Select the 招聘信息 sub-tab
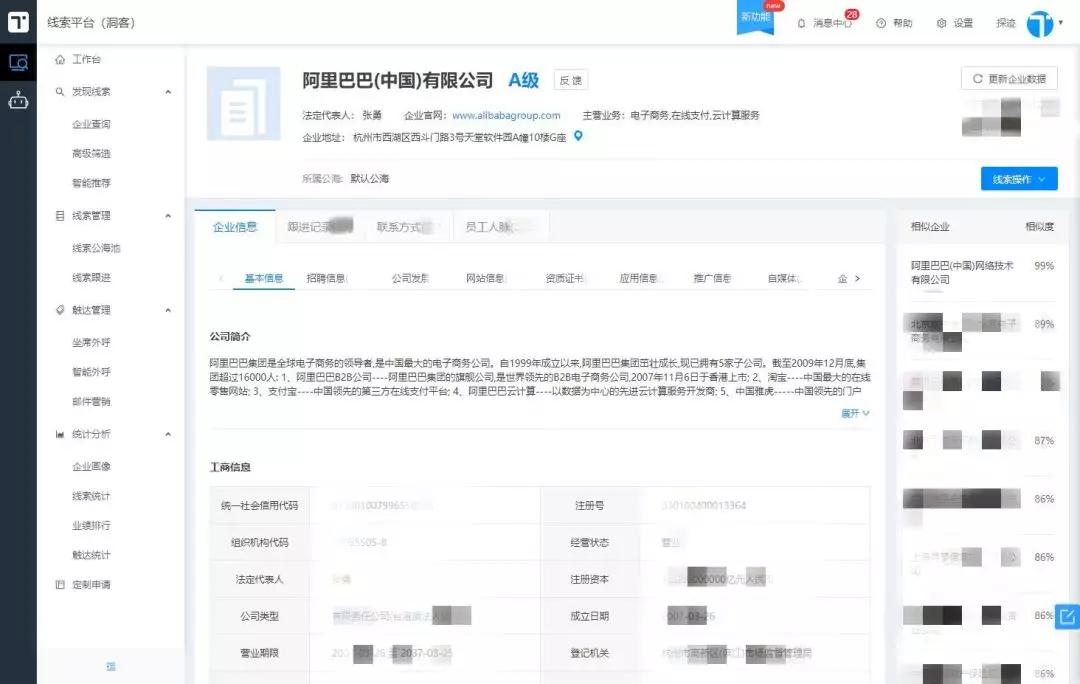The width and height of the screenshot is (1080, 684). click(326, 278)
